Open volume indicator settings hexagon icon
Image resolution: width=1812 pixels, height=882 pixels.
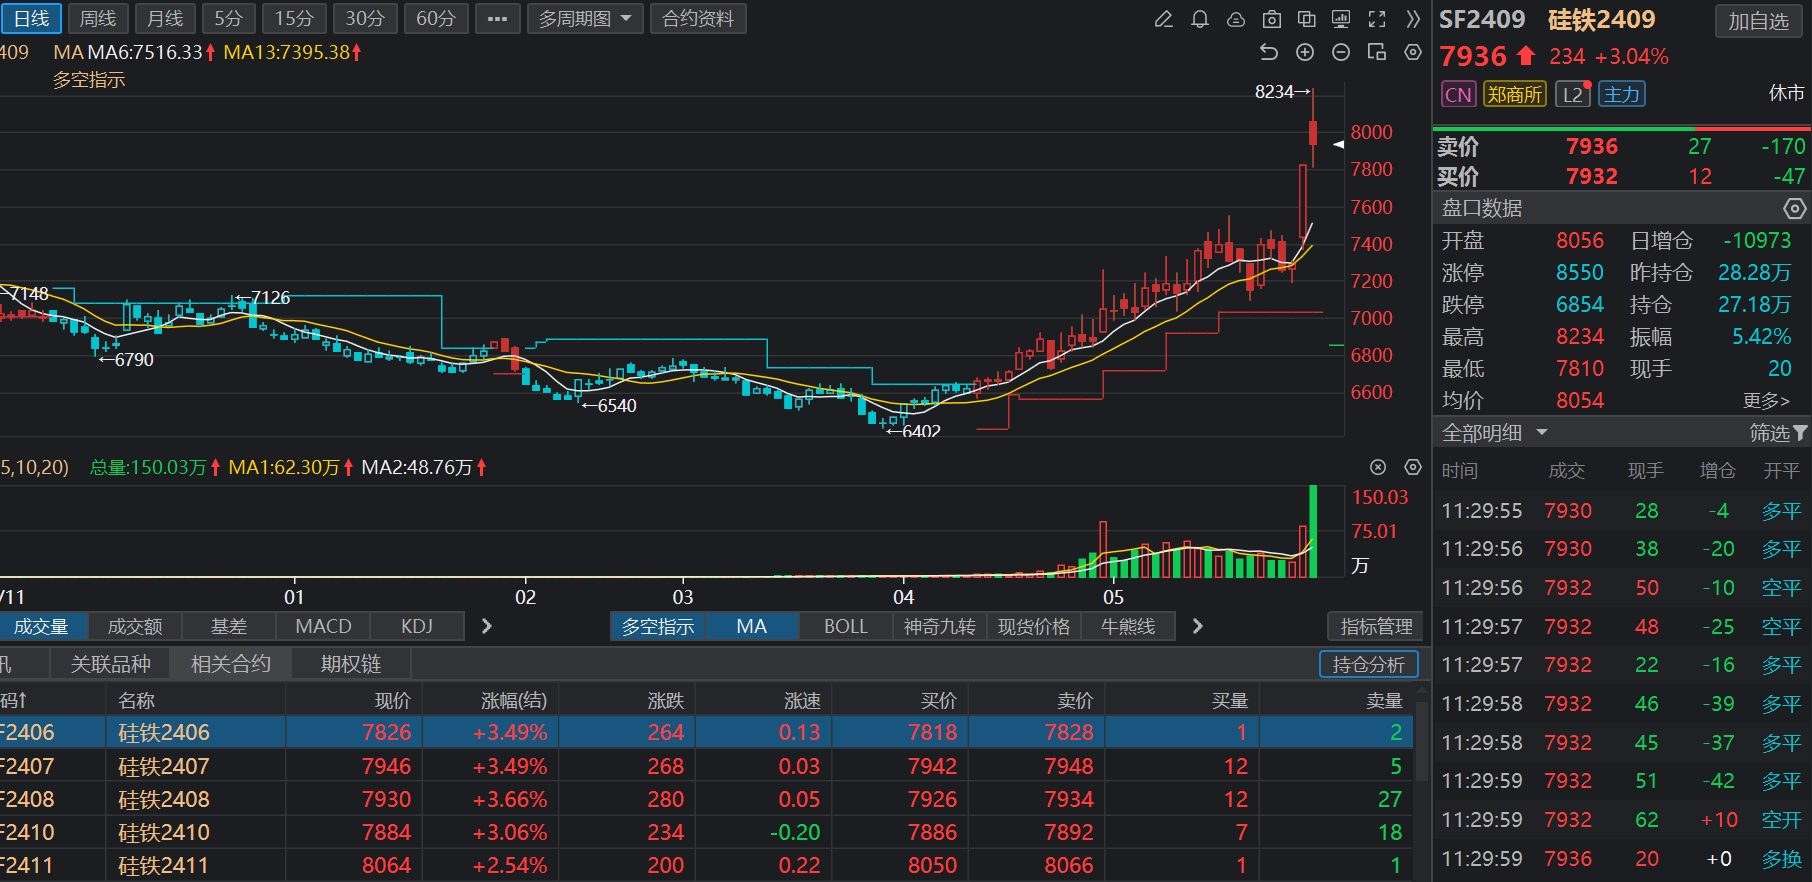(x=1413, y=467)
